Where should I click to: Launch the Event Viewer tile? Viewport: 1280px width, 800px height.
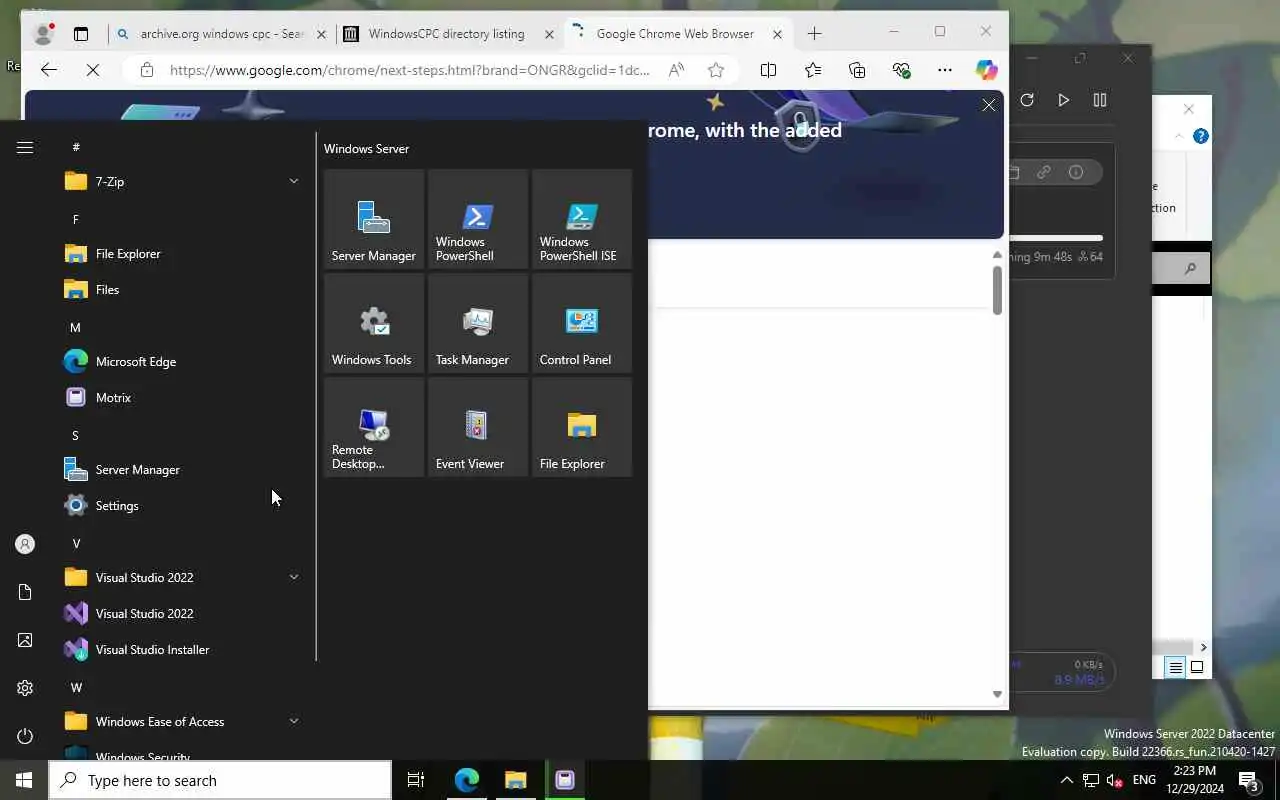(478, 427)
